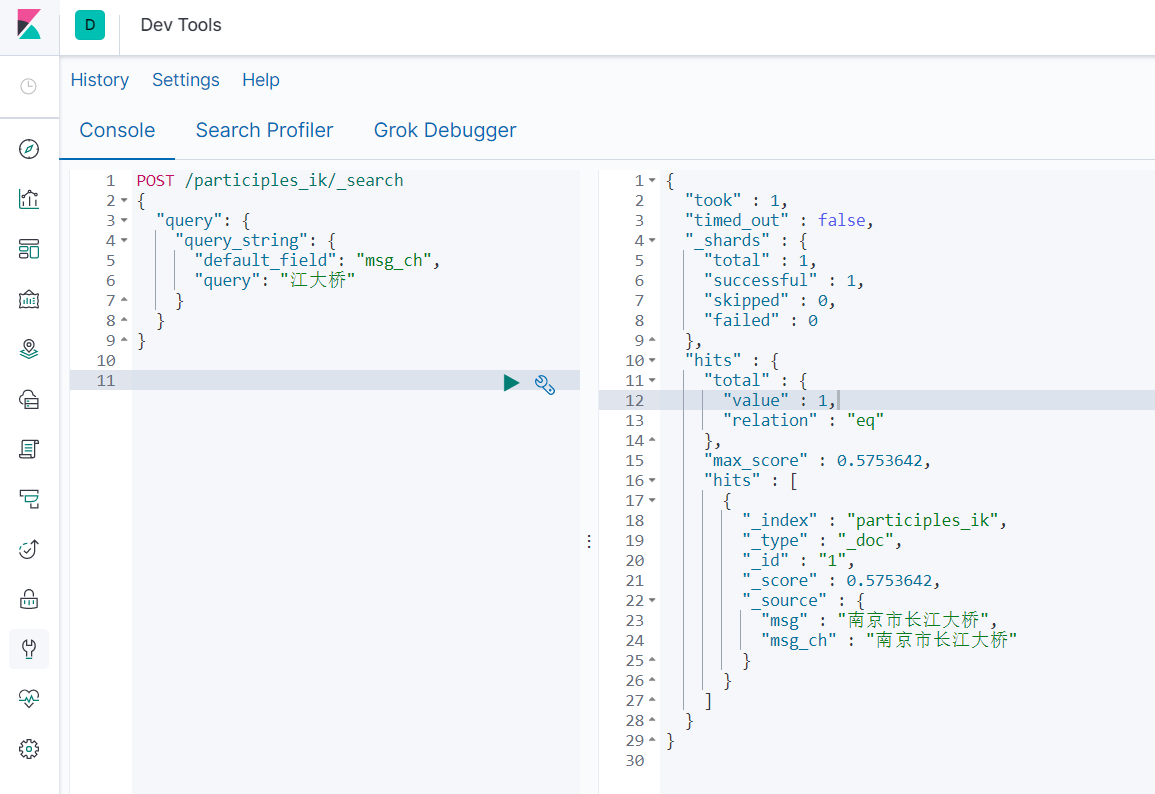1155x794 pixels.
Task: Click "_type" : "_doc" response line
Action: (822, 540)
